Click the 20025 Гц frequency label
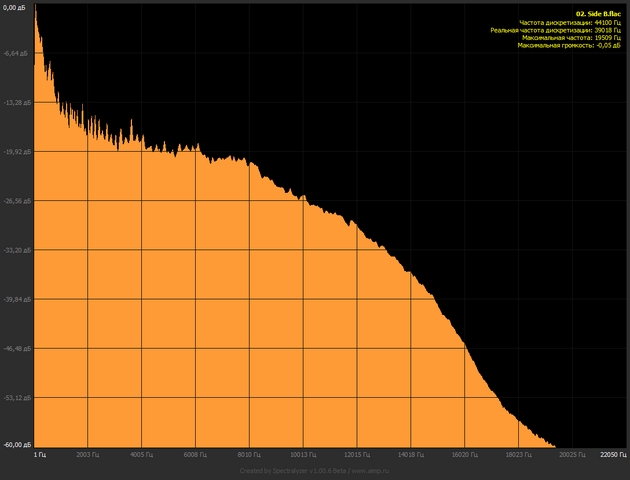Viewport: 630px width, 480px height. [571, 454]
